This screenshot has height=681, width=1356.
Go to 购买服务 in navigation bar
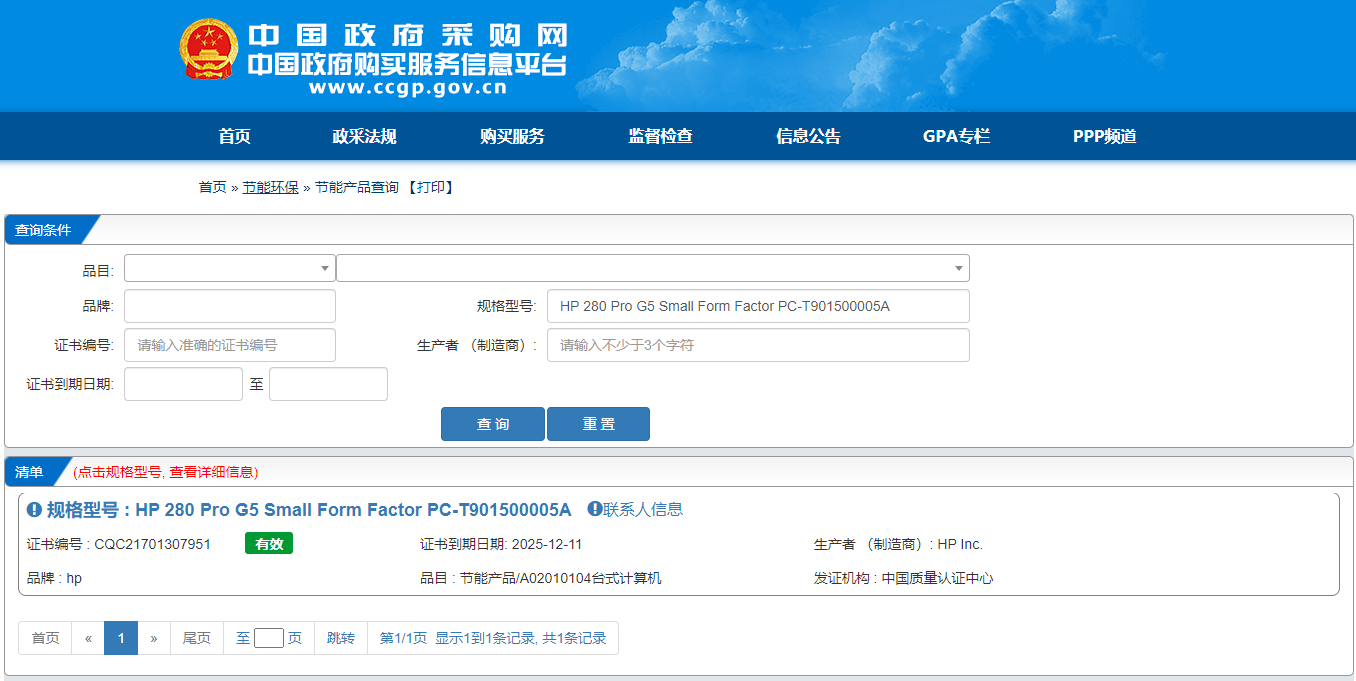point(512,137)
